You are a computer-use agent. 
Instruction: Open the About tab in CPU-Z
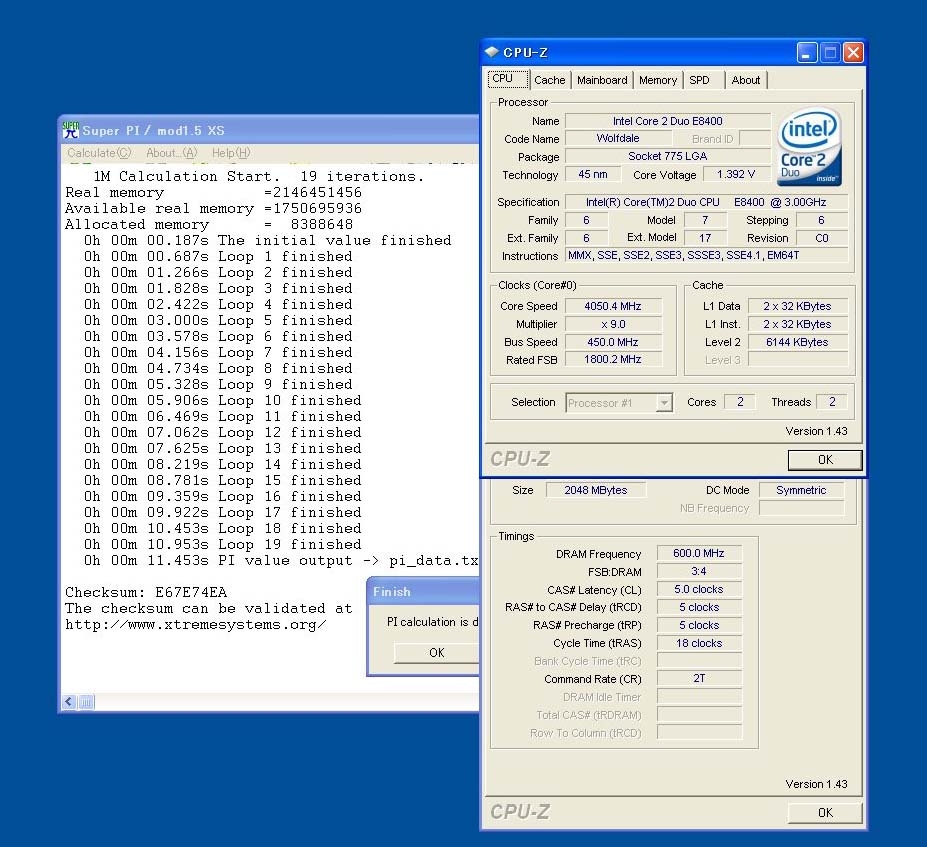(x=746, y=80)
